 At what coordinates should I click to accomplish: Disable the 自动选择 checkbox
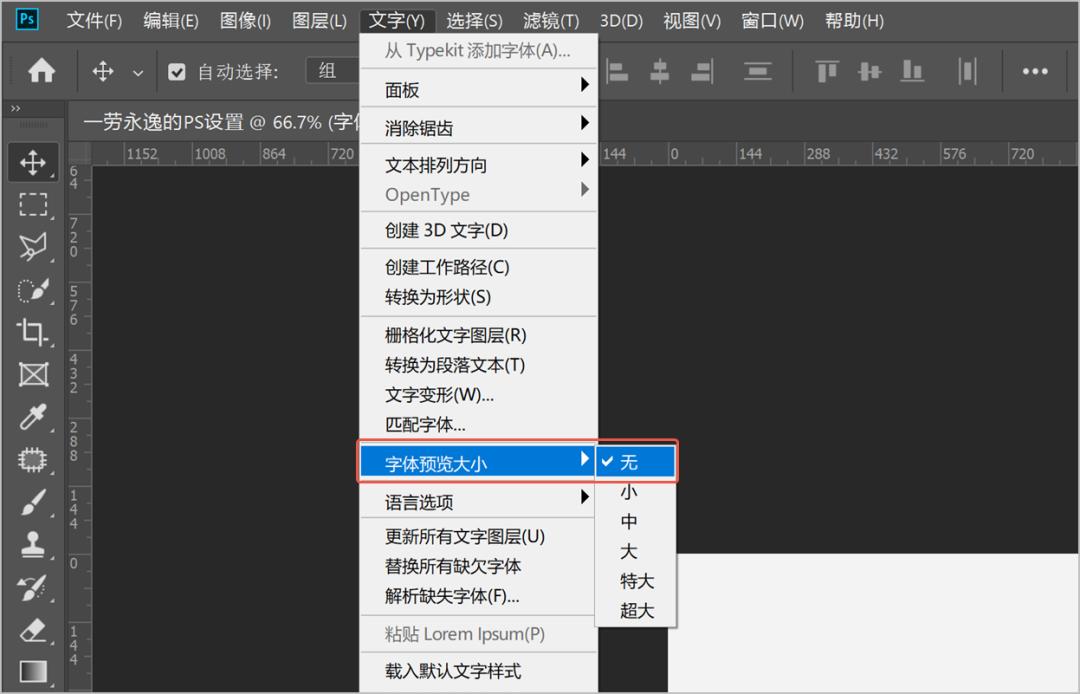176,70
